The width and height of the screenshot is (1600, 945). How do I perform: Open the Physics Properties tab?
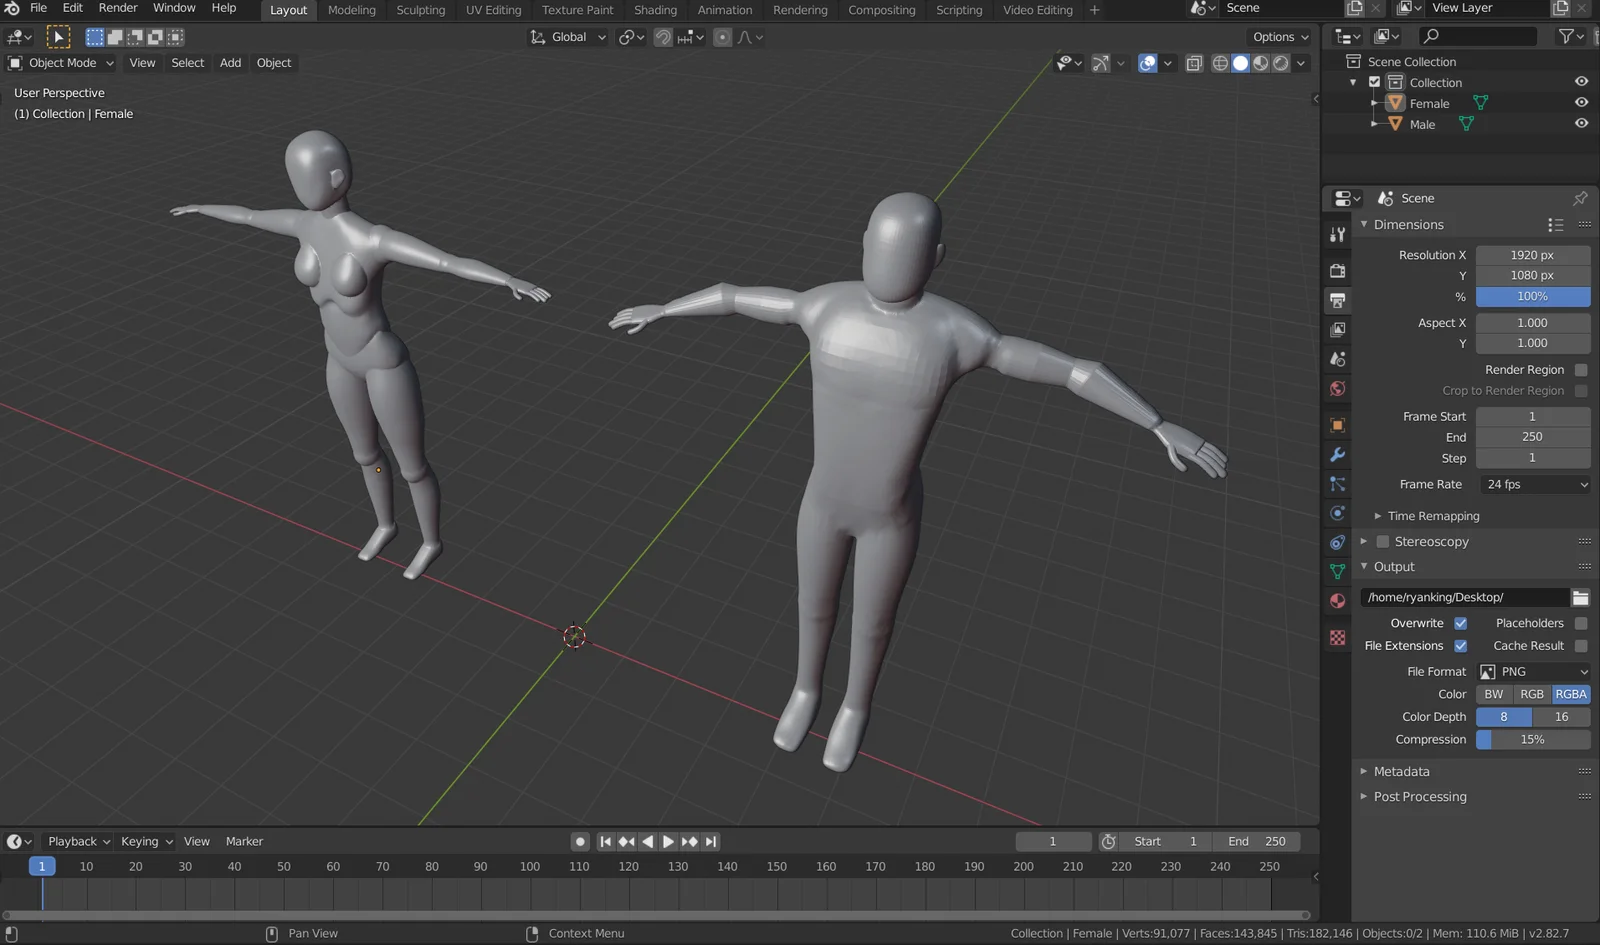click(1337, 513)
